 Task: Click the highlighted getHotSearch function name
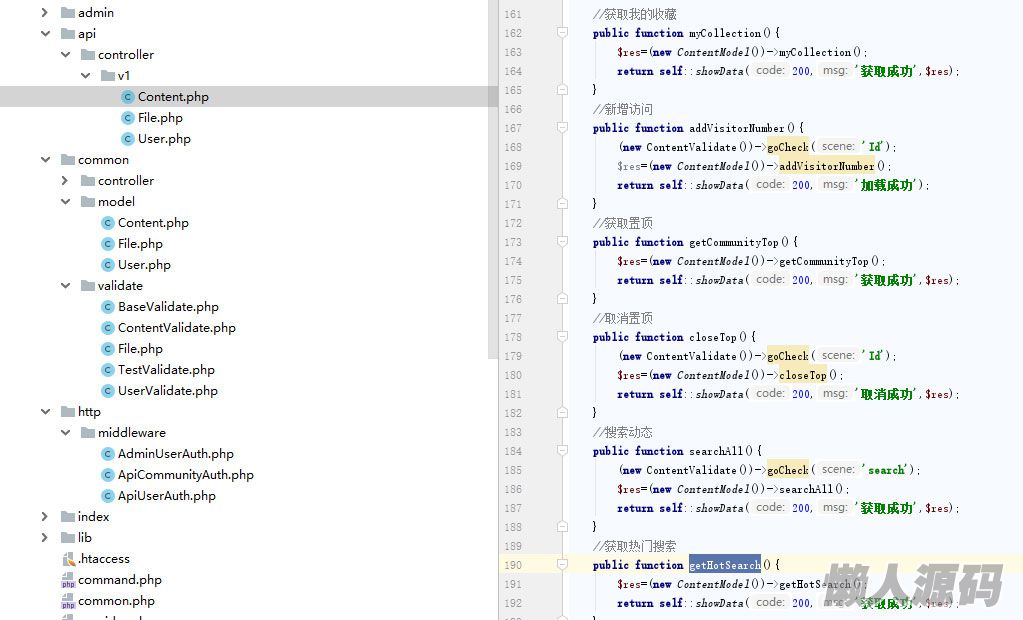pos(725,565)
